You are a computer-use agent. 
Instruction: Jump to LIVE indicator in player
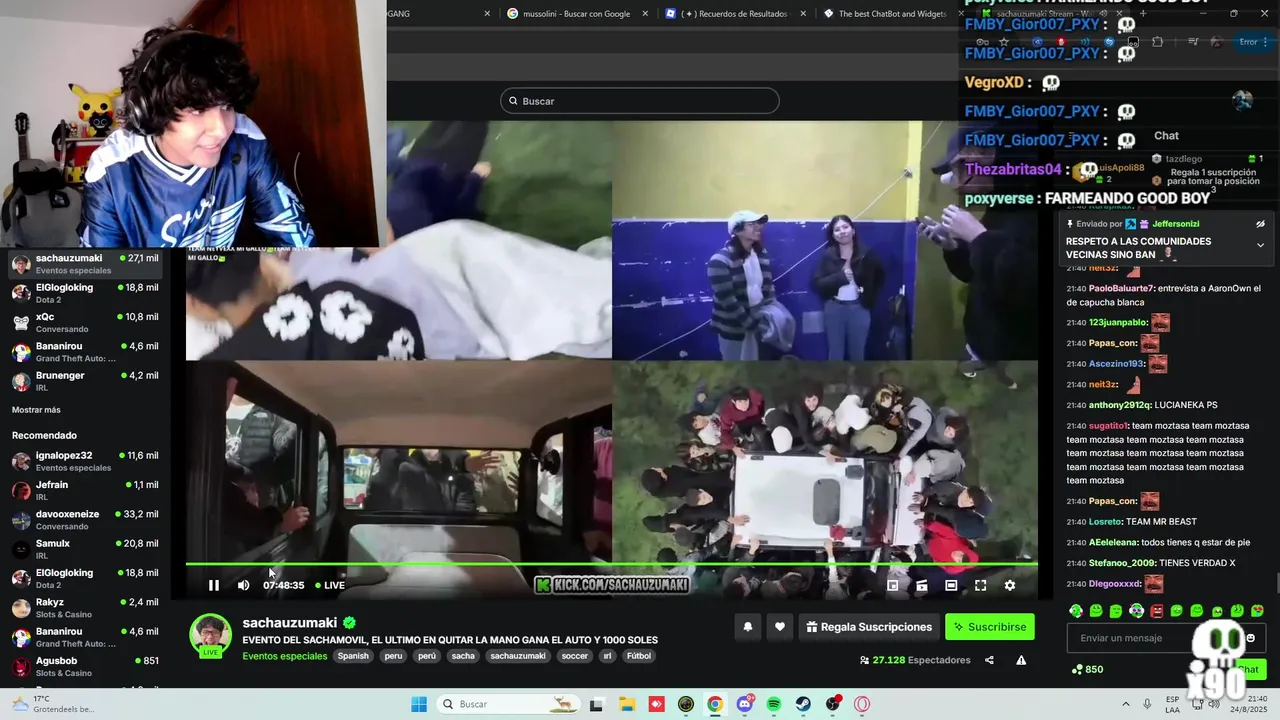(330, 585)
